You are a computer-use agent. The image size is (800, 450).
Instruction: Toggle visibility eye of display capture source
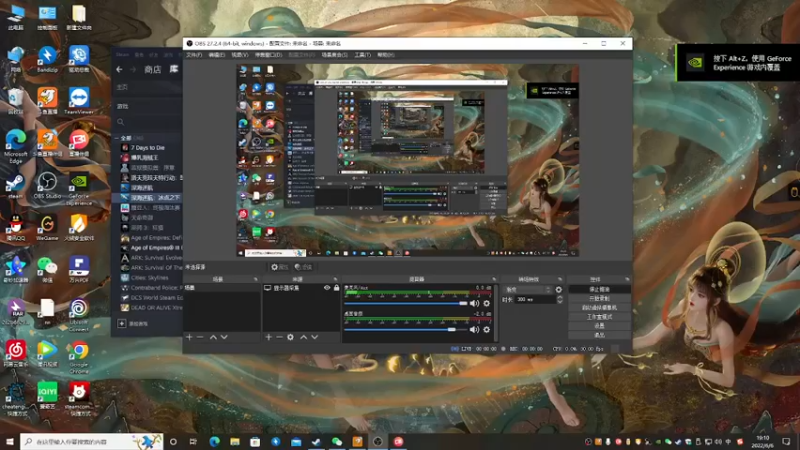327,288
